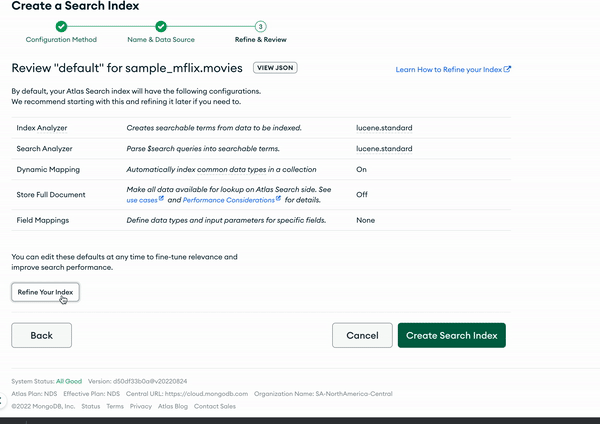The image size is (600, 424).
Task: Visit the Atlas Blog footer link
Action: point(173,407)
